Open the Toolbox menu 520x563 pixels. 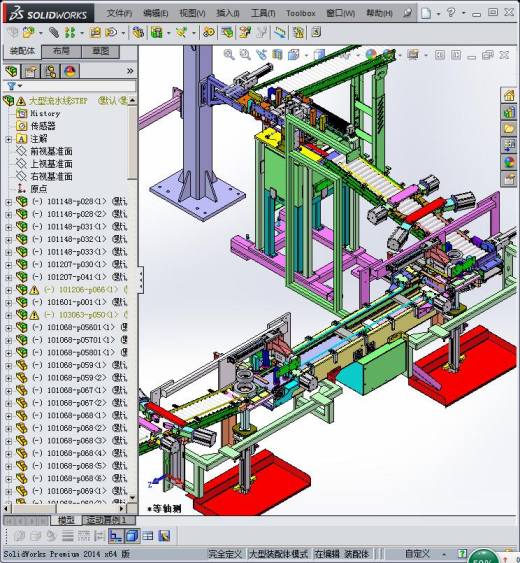(x=301, y=13)
